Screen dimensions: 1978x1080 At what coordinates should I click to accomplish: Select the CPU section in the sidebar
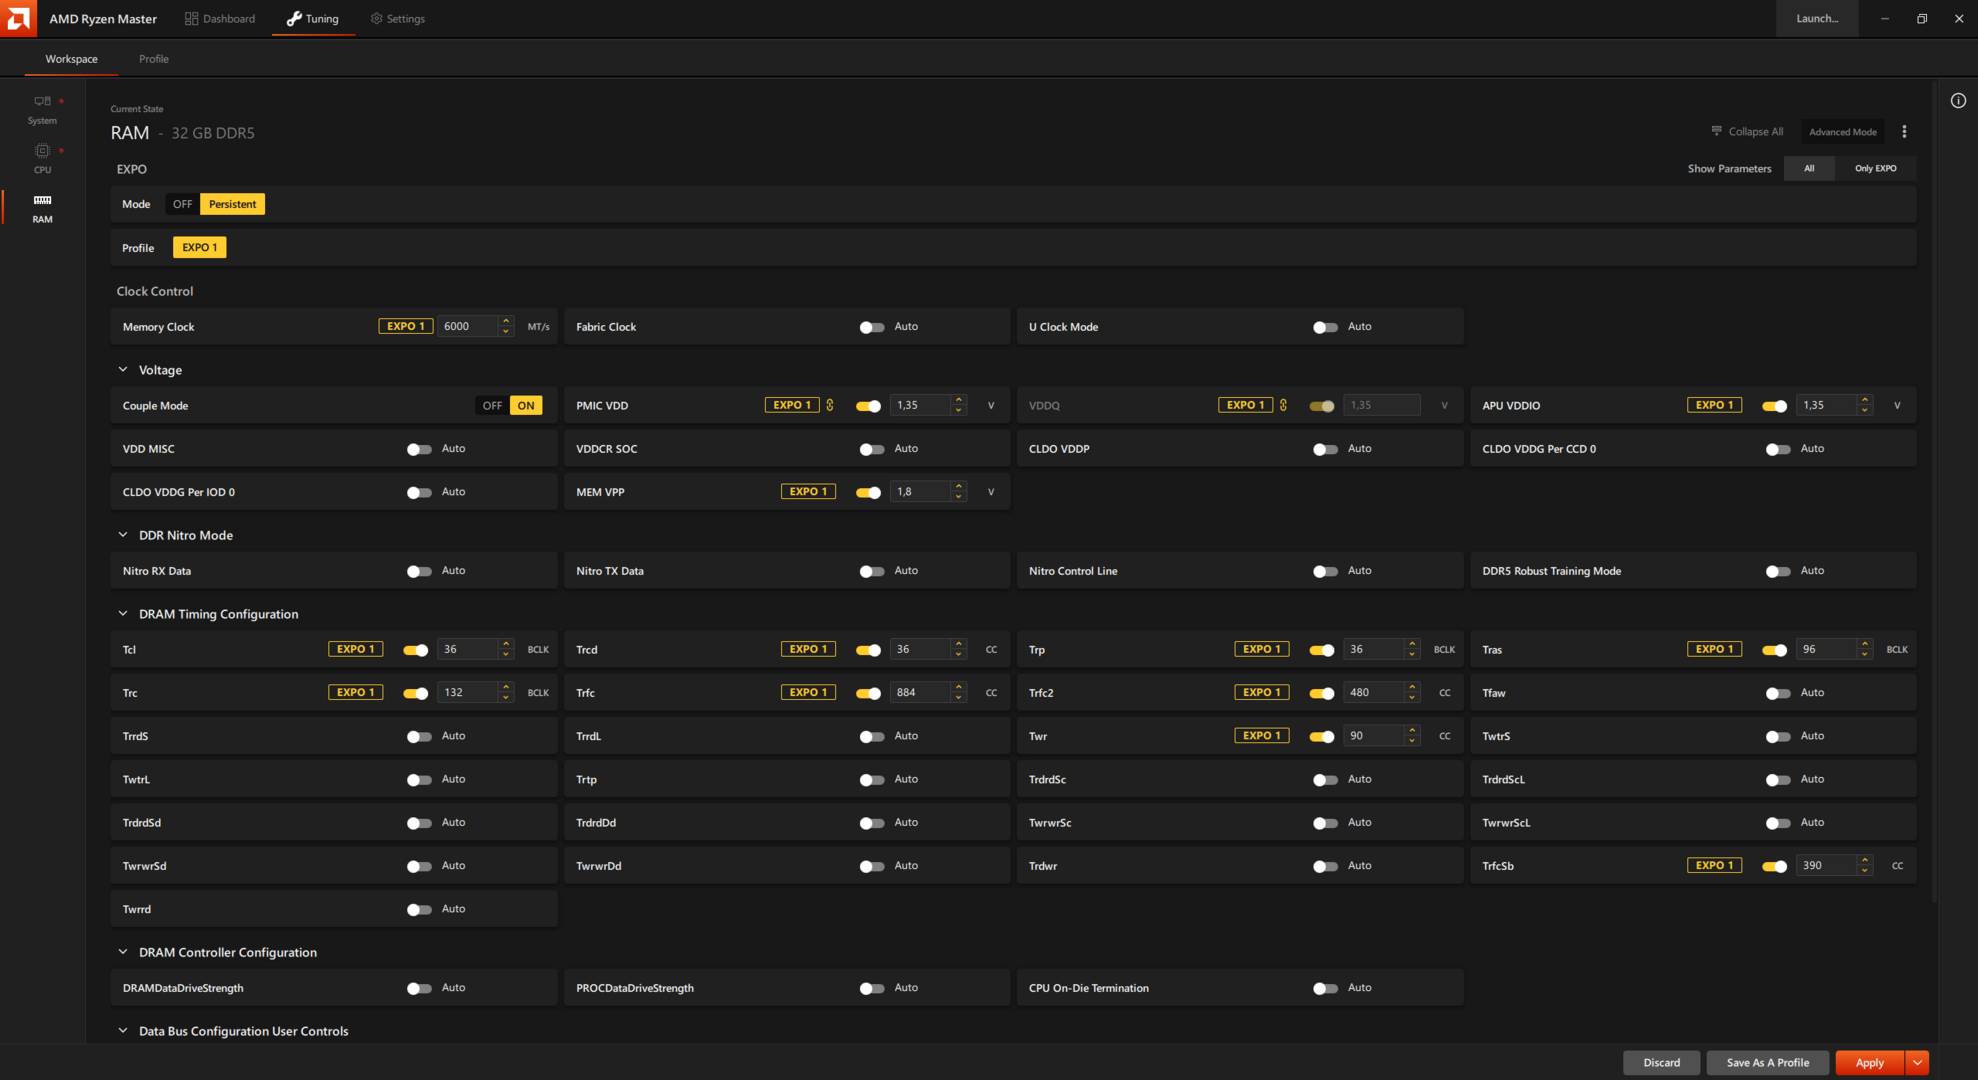pos(42,158)
